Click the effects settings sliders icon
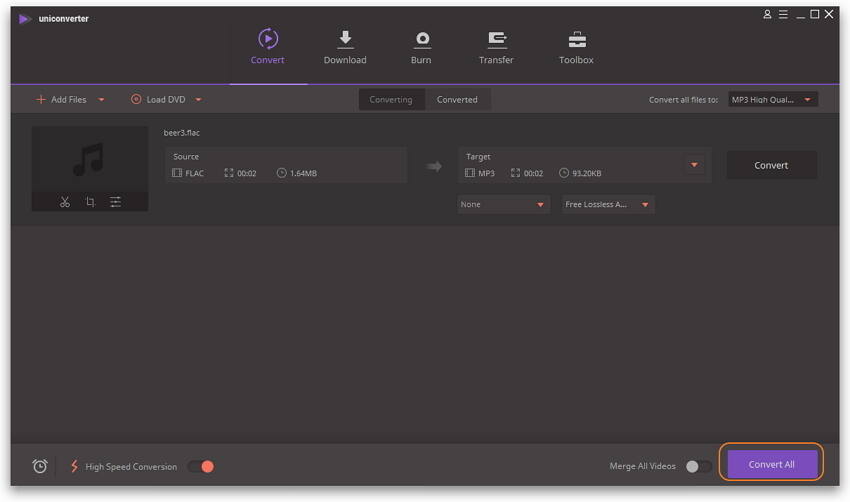The image size is (850, 502). pos(115,202)
